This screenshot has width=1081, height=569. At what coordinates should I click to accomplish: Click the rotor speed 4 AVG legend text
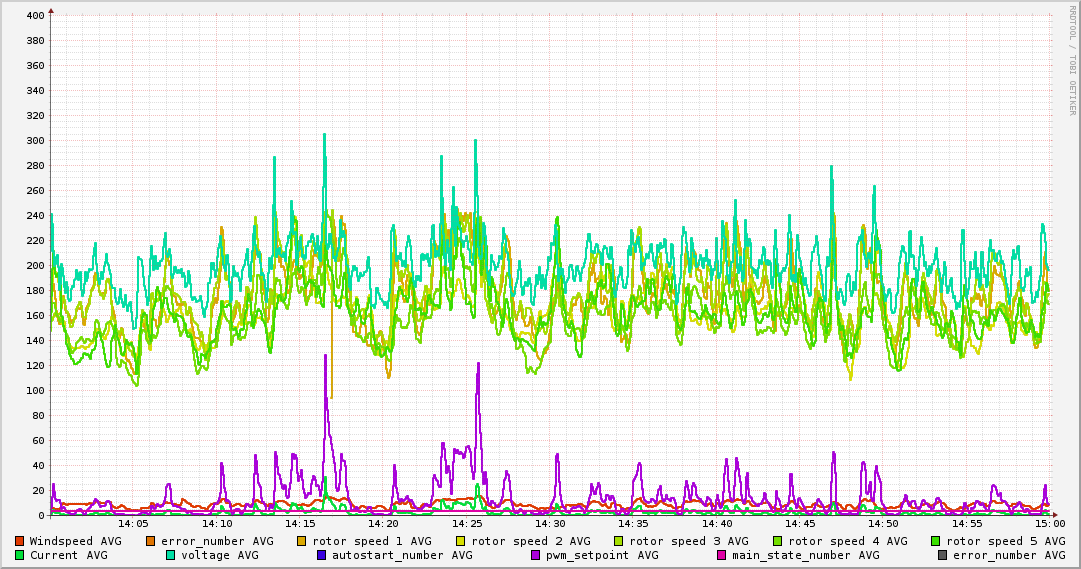click(847, 541)
